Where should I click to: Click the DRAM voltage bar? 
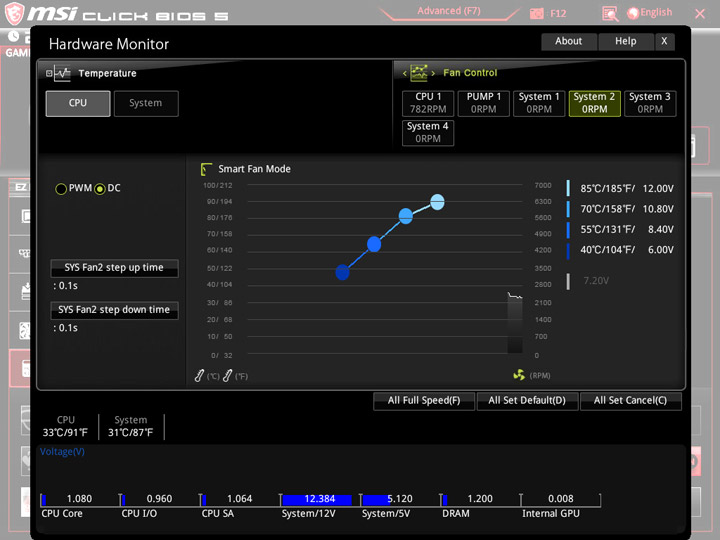click(x=480, y=499)
